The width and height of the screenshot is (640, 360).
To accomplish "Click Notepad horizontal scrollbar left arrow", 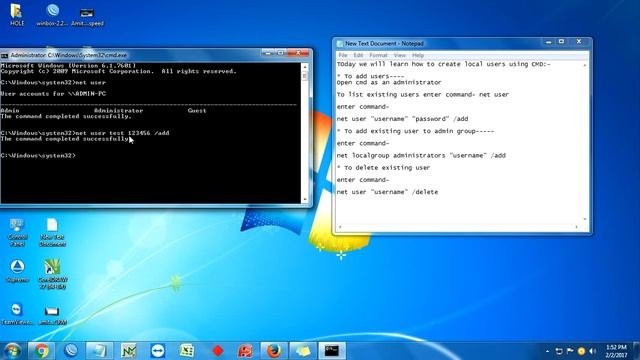I will tap(340, 227).
